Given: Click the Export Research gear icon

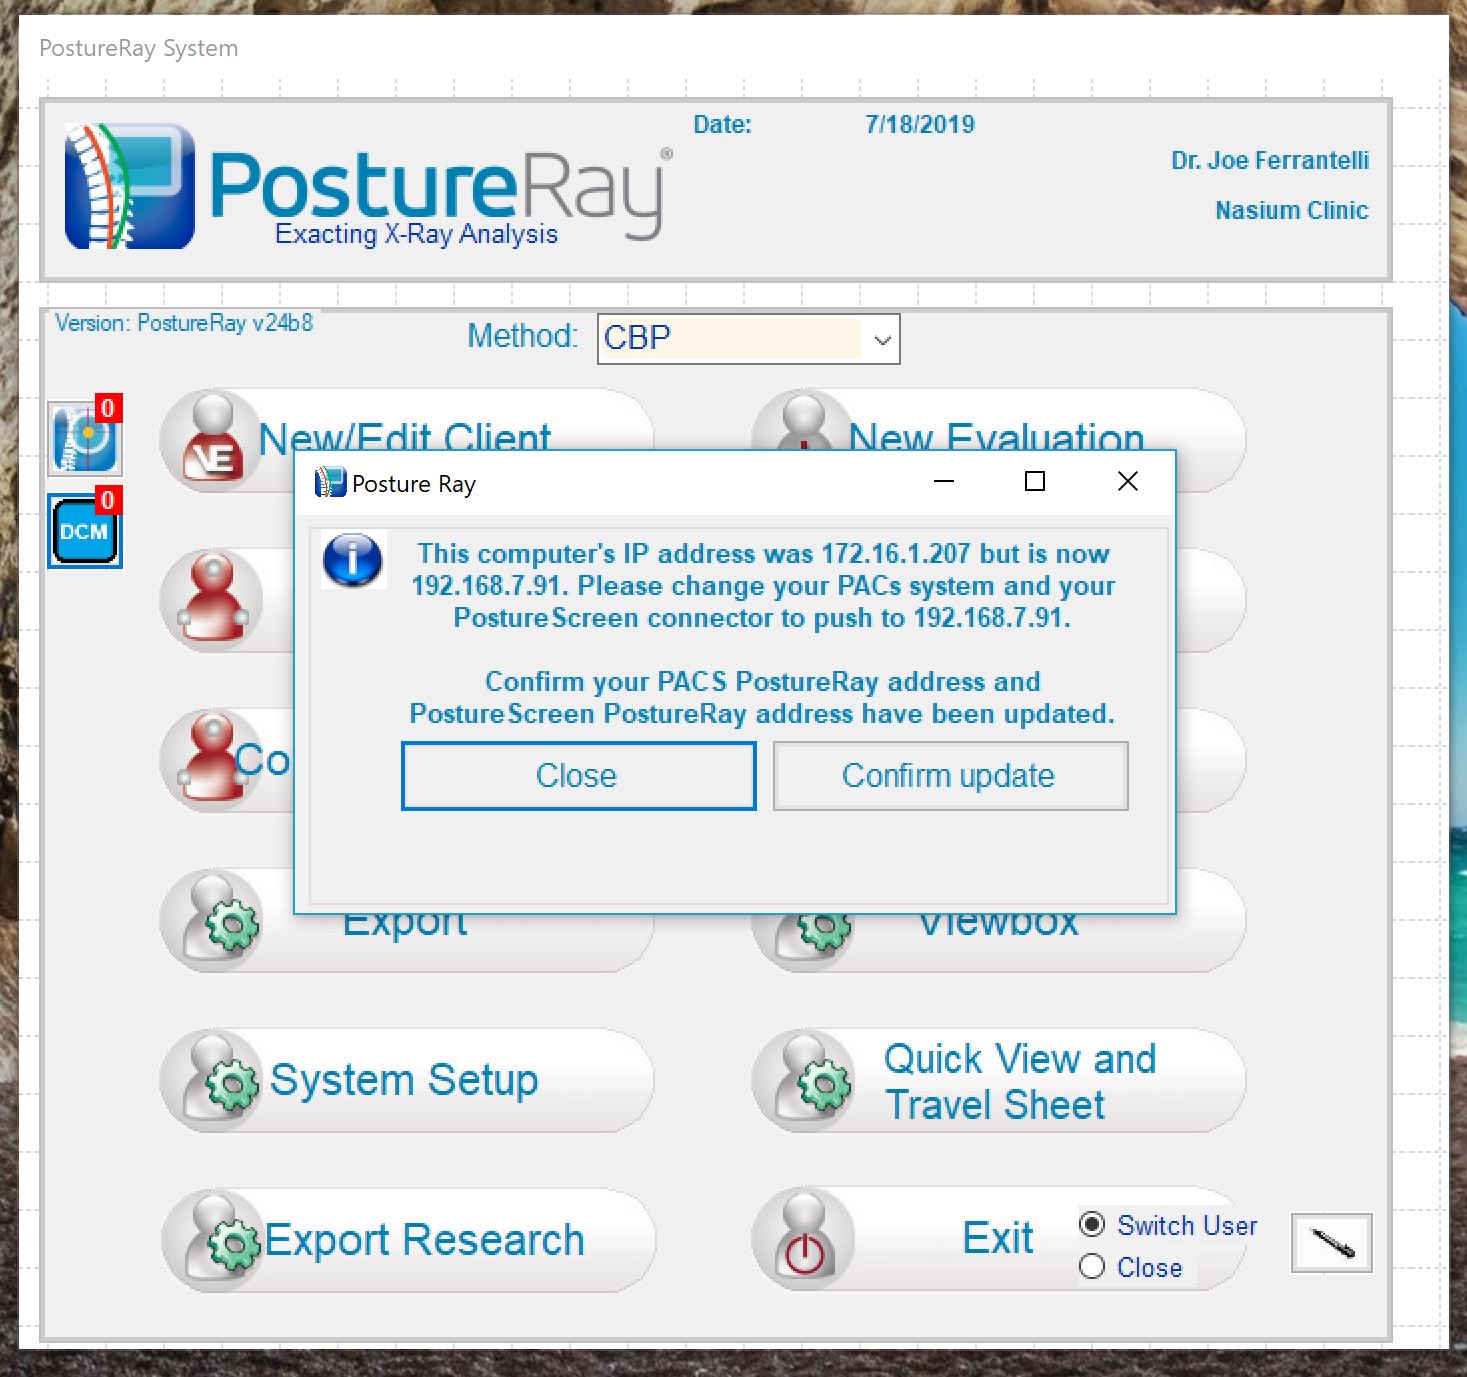Looking at the screenshot, I should (x=212, y=1240).
